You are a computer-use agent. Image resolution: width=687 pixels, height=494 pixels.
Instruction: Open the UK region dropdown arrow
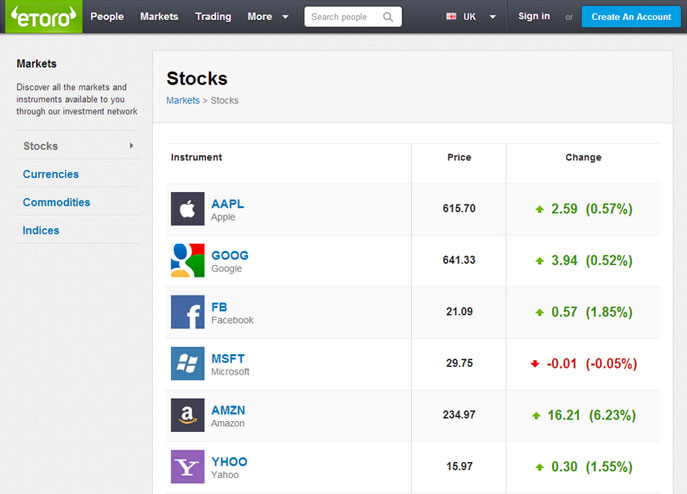tap(492, 17)
